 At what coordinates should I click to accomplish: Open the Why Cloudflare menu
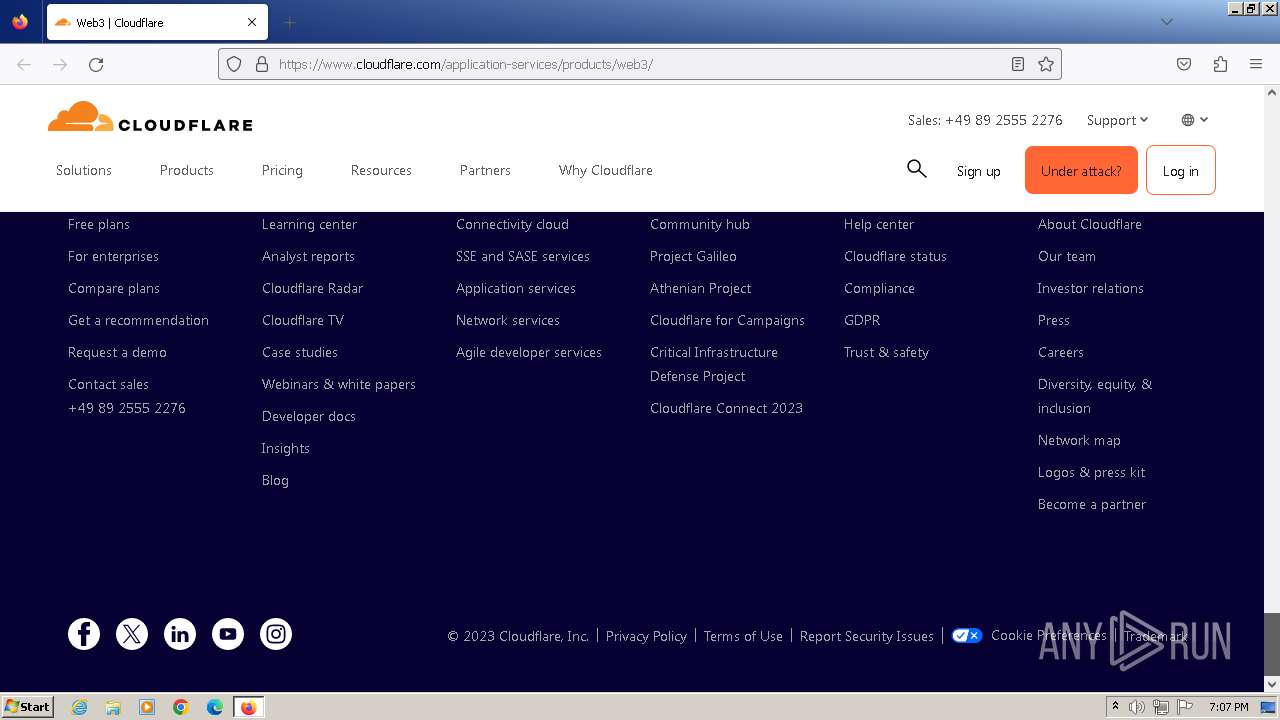pos(606,170)
